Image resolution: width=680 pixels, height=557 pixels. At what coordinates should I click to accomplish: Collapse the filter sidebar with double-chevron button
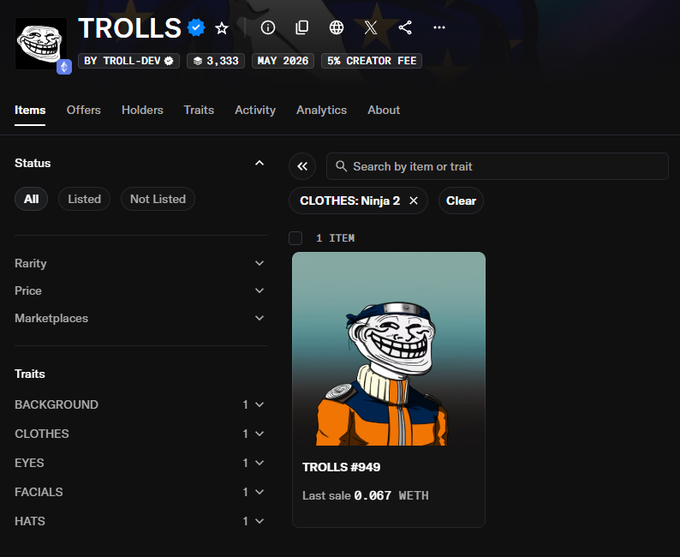302,166
